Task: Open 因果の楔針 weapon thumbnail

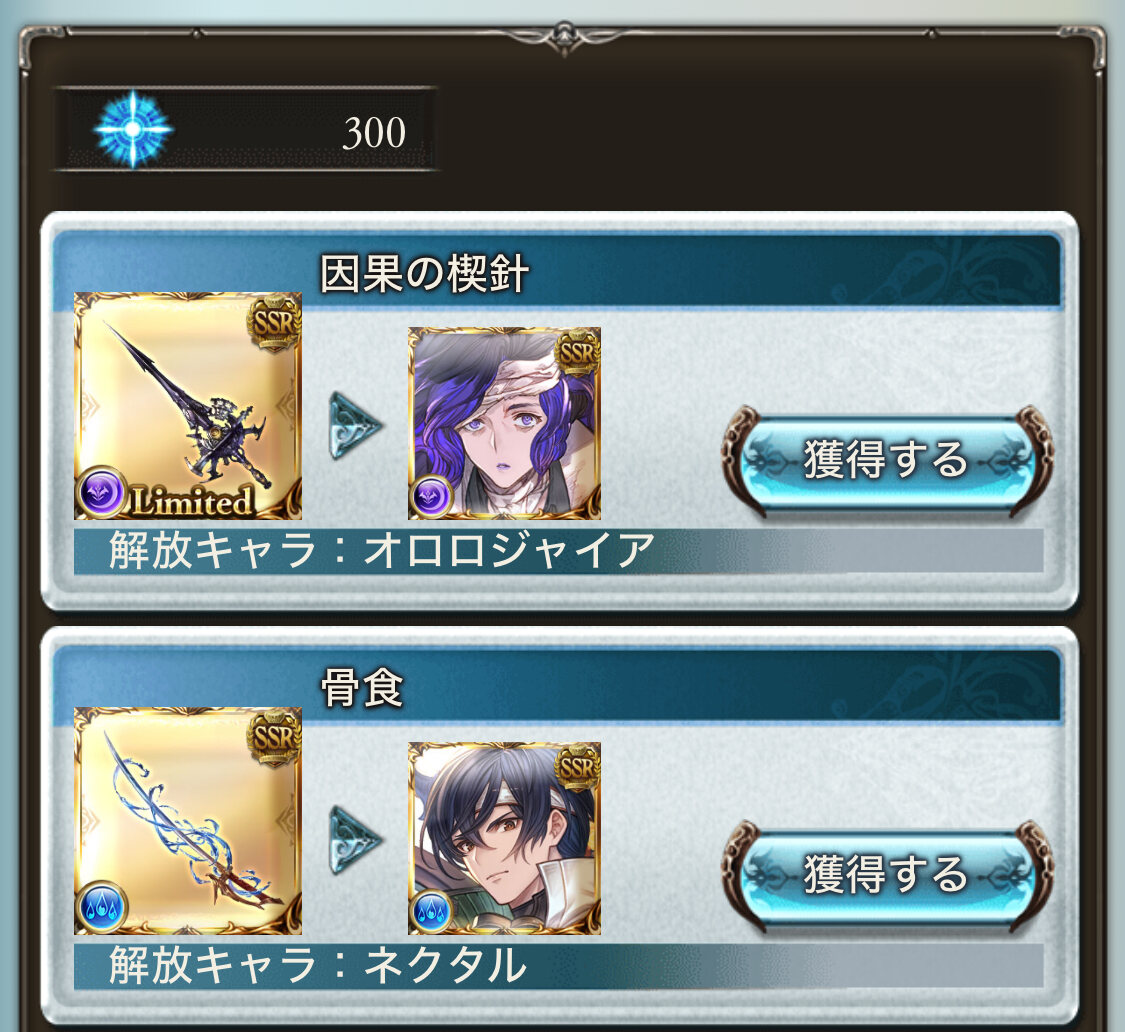Action: pyautogui.click(x=188, y=405)
